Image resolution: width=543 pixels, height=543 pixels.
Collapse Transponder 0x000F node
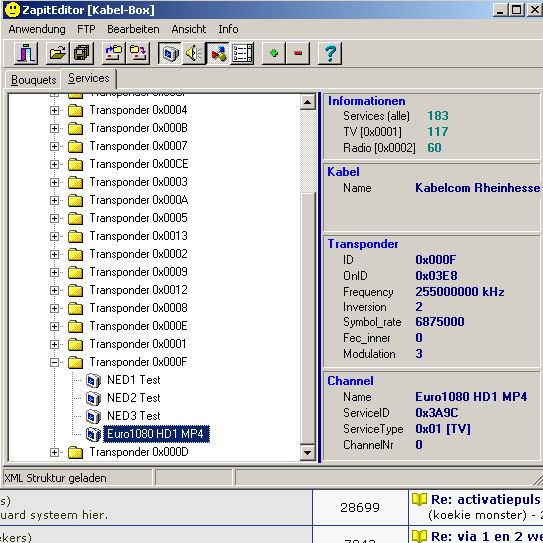[54, 363]
